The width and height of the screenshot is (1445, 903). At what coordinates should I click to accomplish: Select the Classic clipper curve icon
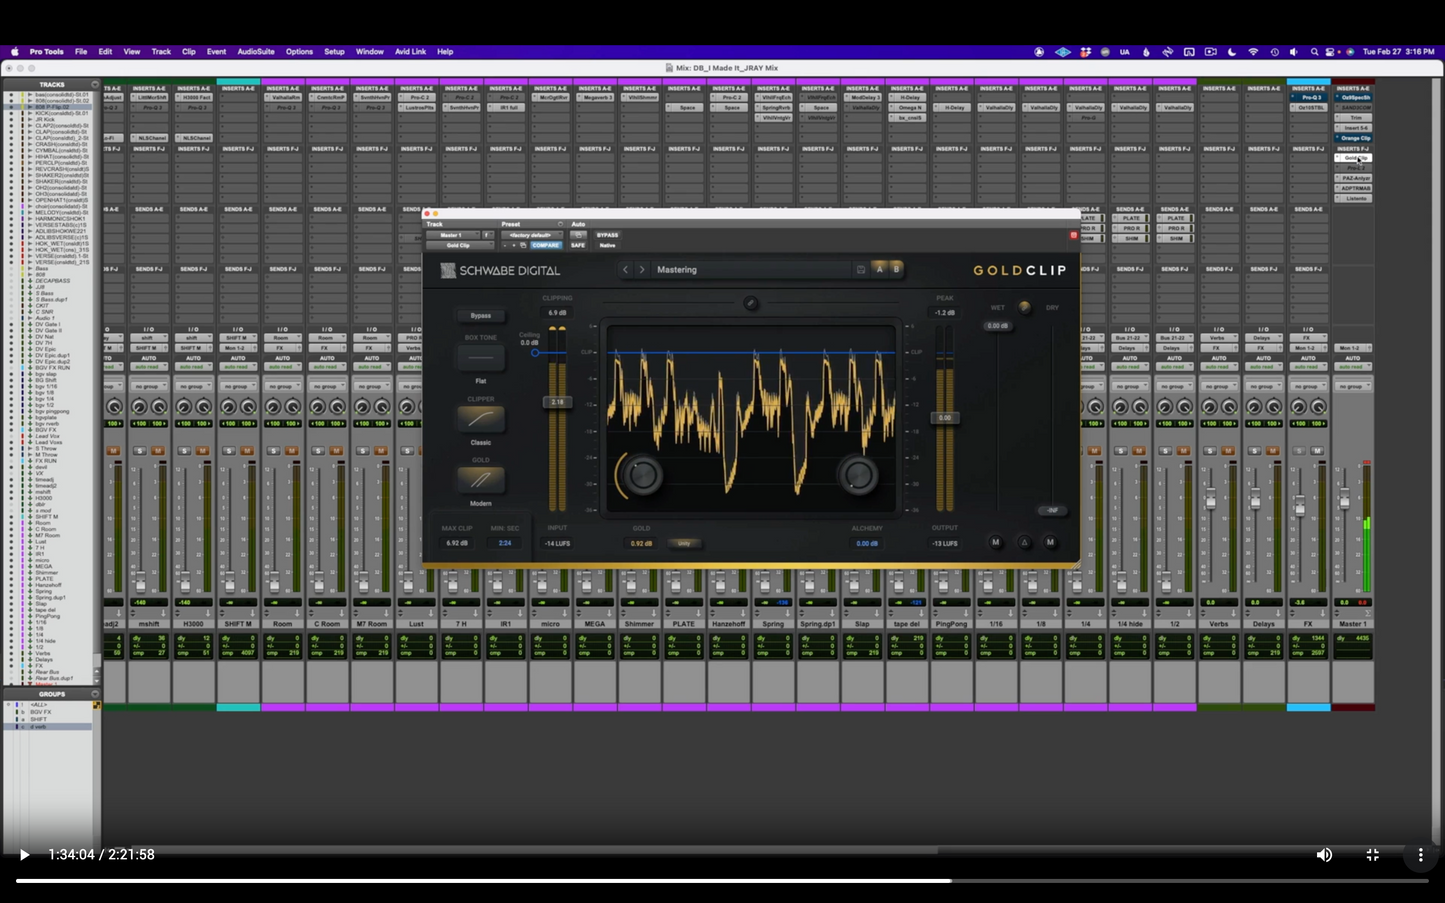(x=481, y=419)
